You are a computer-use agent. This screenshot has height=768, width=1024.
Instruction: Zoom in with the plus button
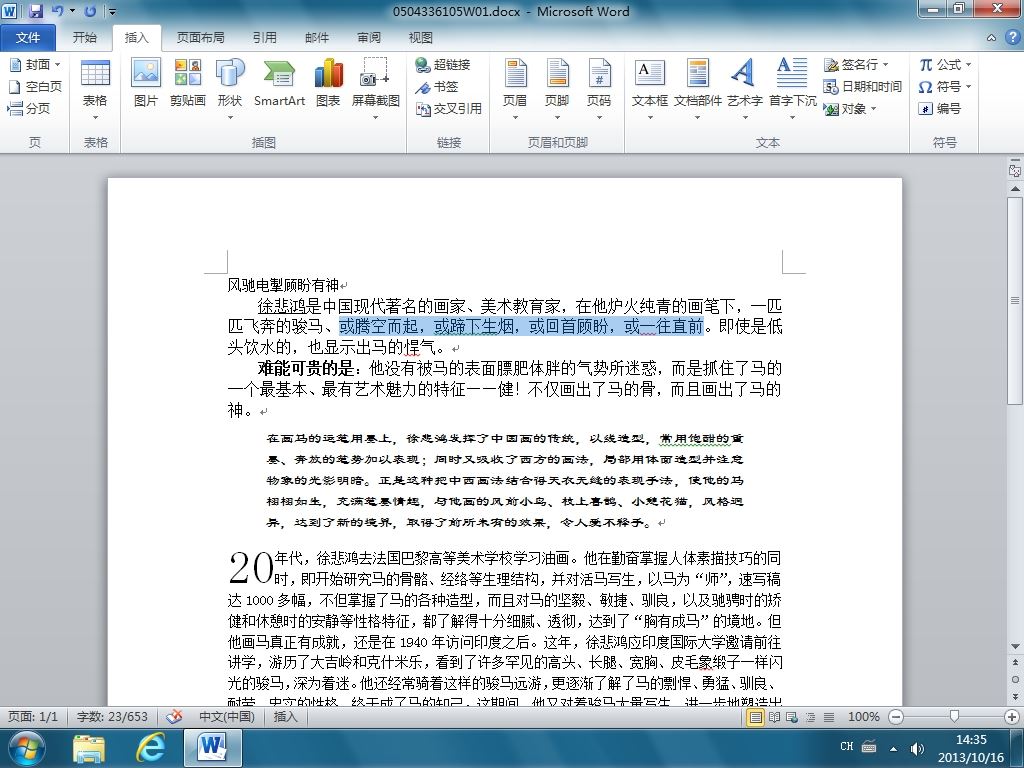(x=1012, y=717)
